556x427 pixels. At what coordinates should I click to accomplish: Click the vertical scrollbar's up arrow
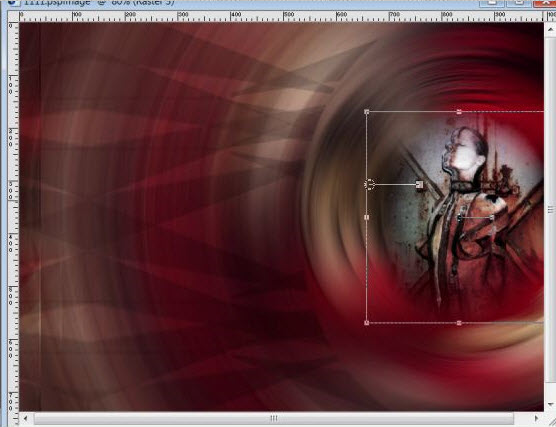click(x=550, y=29)
